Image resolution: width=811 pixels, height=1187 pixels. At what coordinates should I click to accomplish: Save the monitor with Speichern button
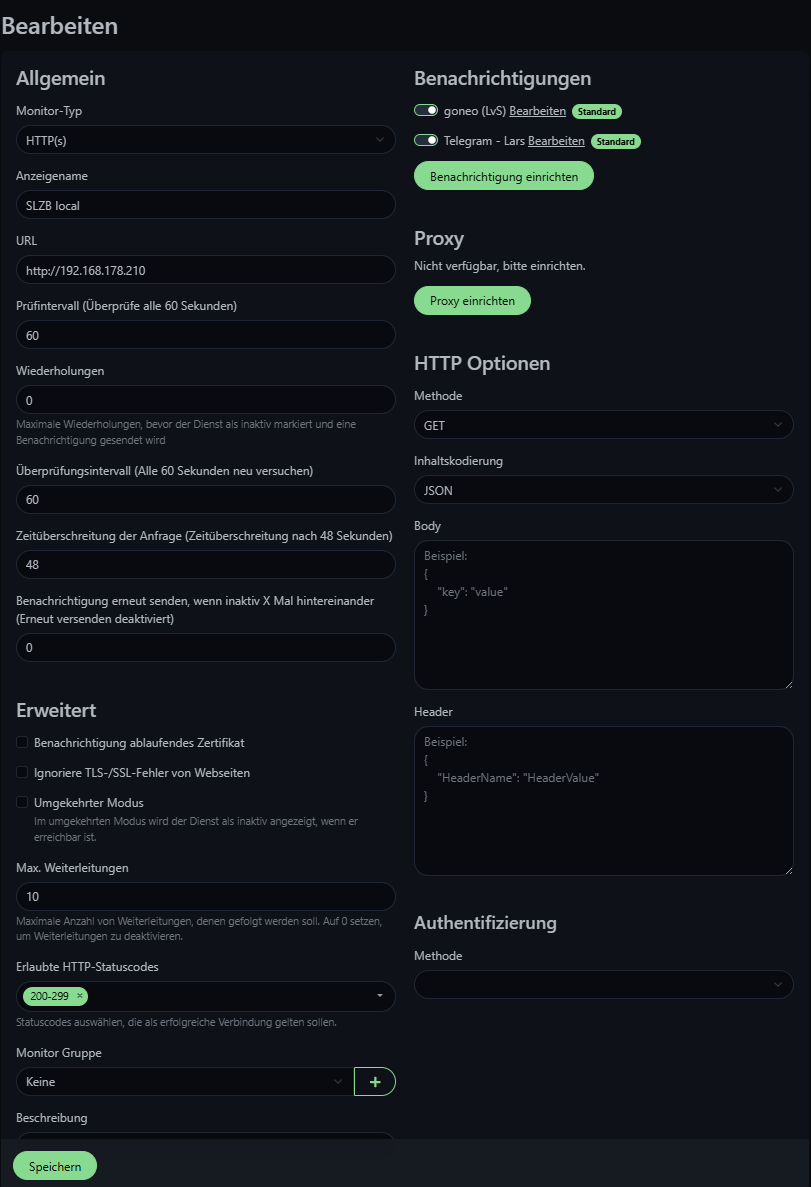[x=55, y=1166]
